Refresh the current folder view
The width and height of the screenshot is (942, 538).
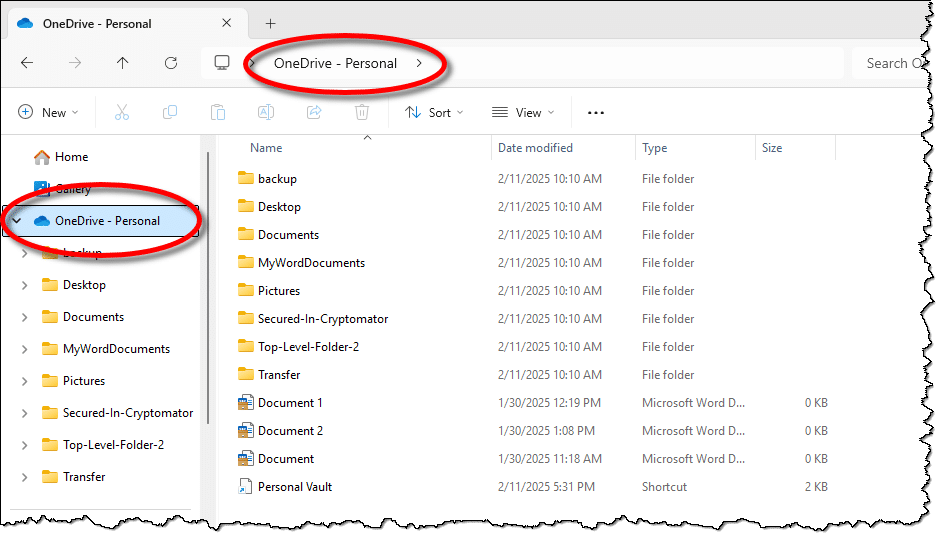pyautogui.click(x=171, y=63)
